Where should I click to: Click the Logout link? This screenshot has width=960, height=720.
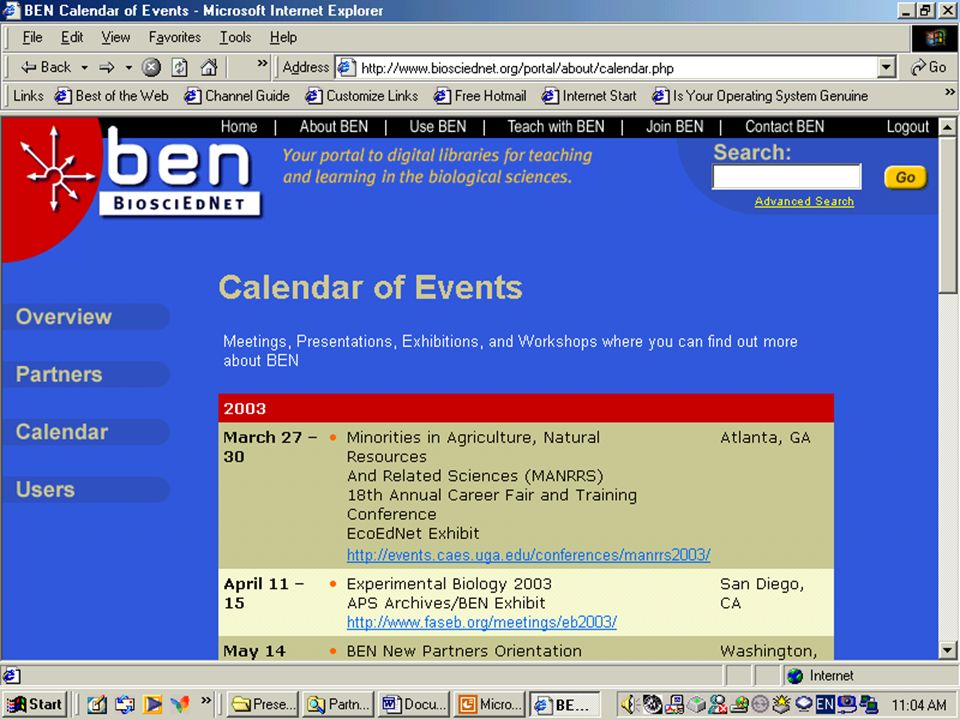pos(907,127)
